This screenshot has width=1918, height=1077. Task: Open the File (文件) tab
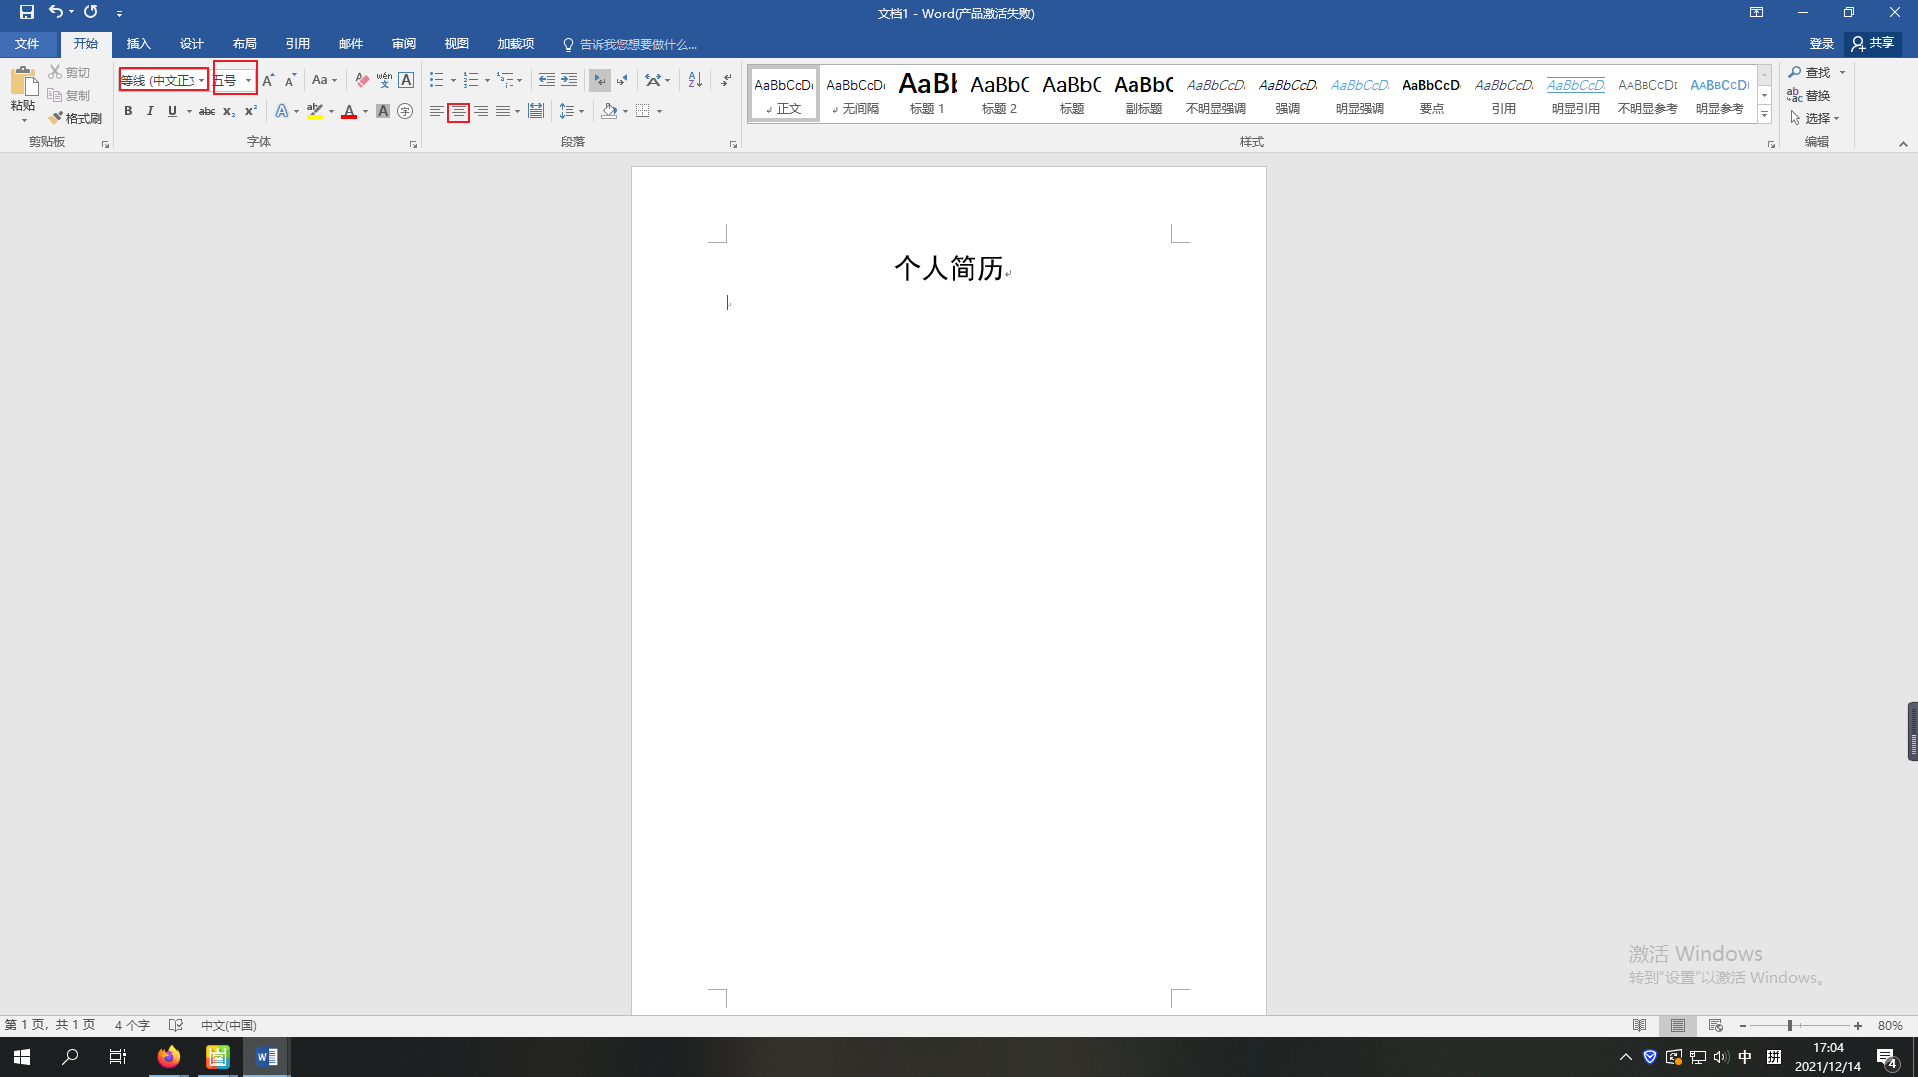tap(27, 44)
